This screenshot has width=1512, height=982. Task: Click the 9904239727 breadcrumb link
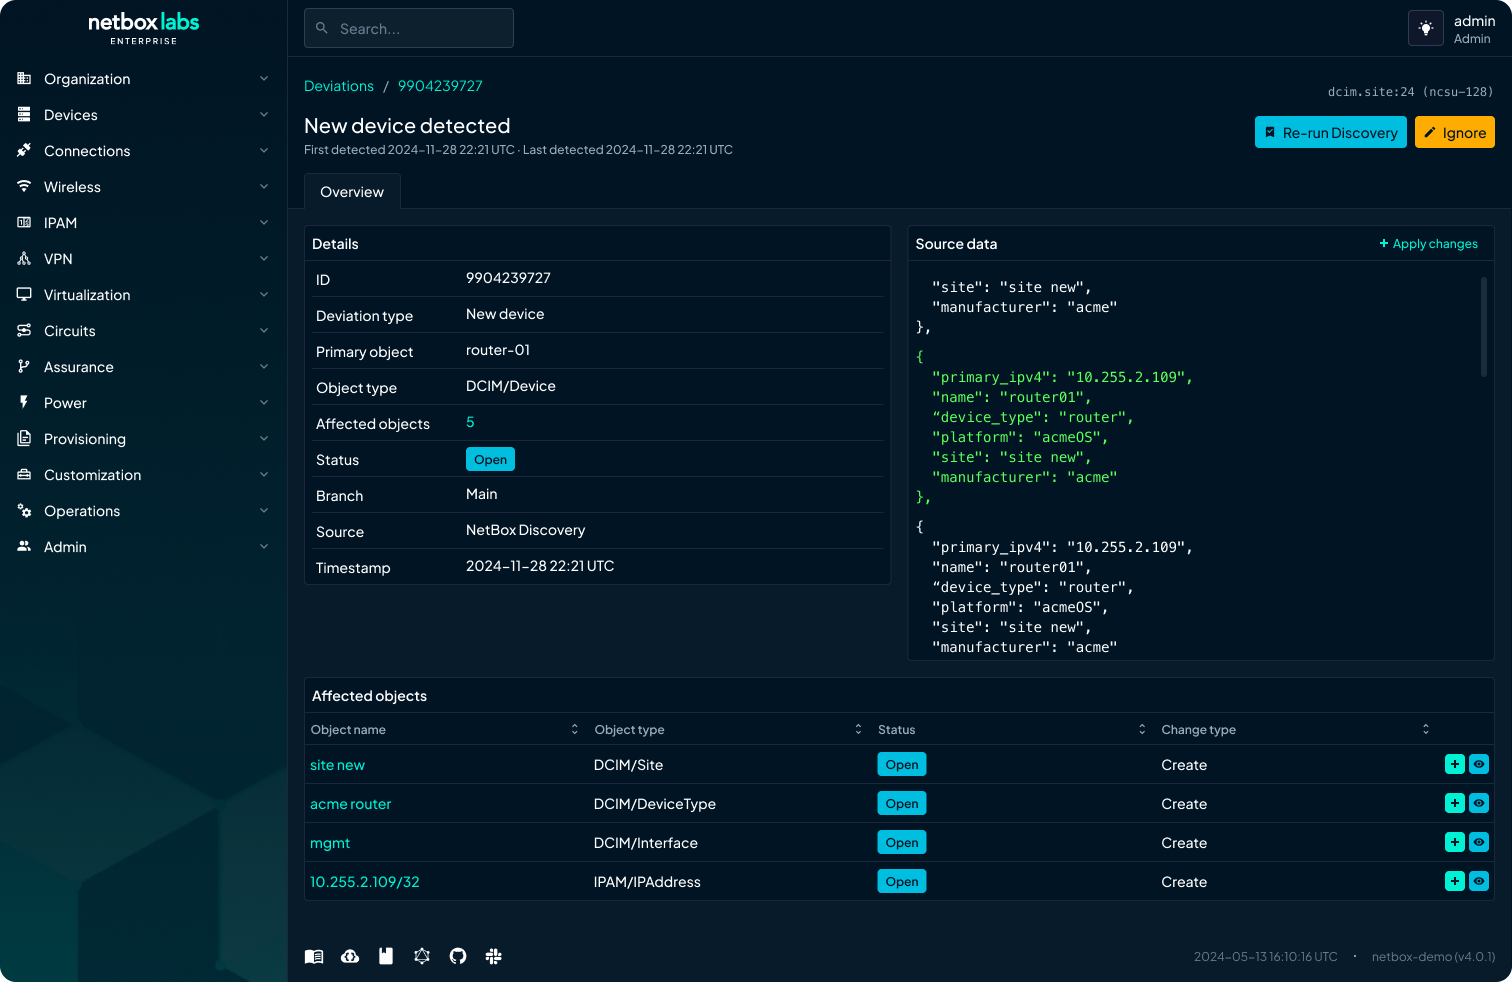(x=440, y=86)
